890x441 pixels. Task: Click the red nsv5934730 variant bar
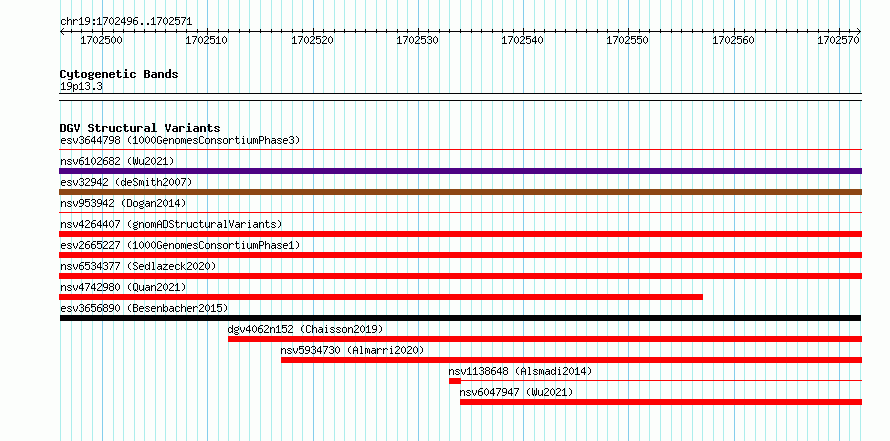(x=571, y=360)
